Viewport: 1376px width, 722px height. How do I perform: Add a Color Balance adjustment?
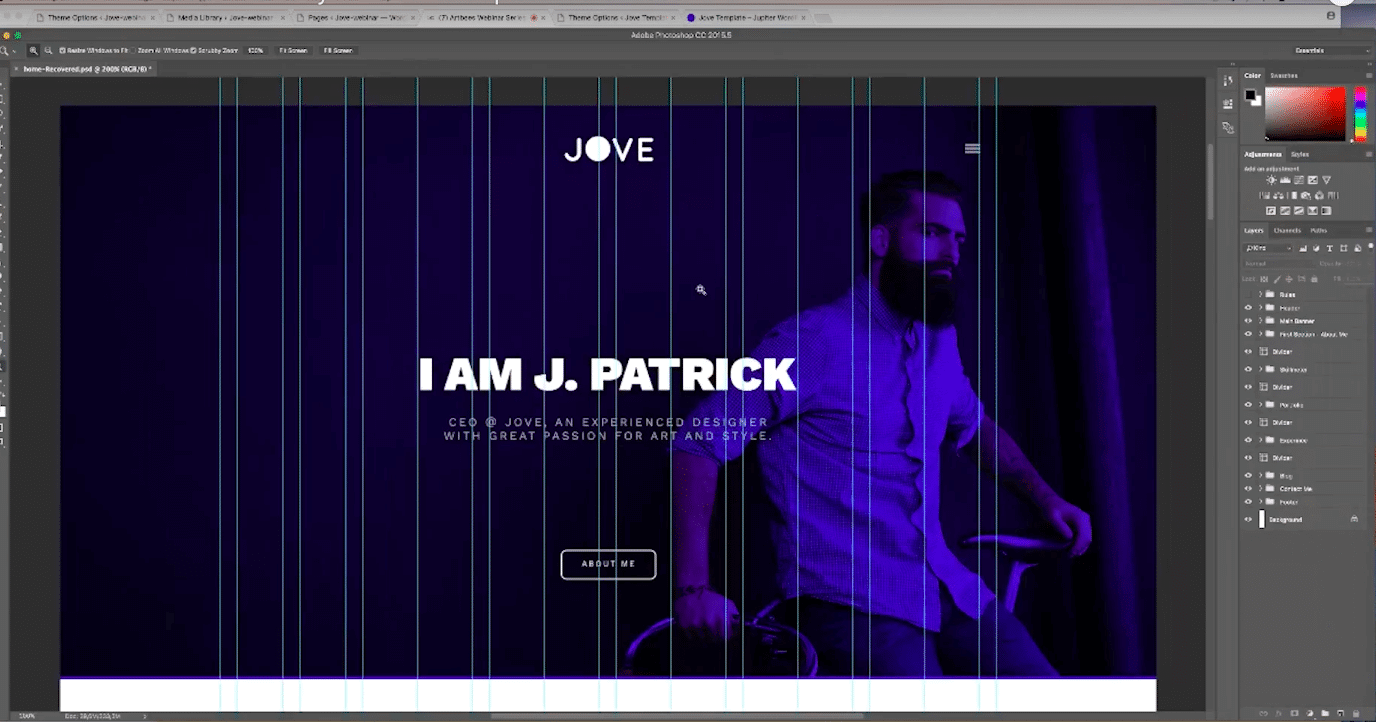1278,196
